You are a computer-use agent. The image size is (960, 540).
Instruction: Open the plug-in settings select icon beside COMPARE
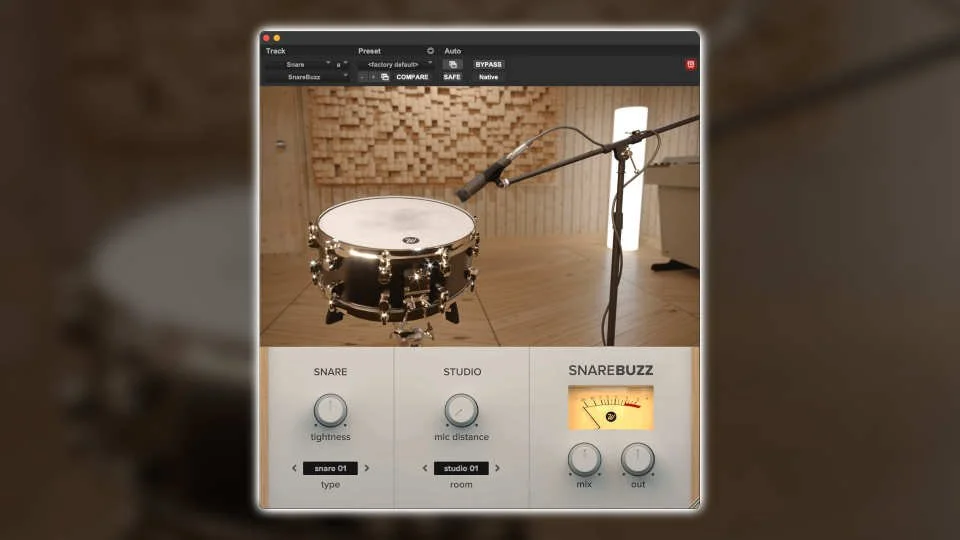(x=385, y=77)
